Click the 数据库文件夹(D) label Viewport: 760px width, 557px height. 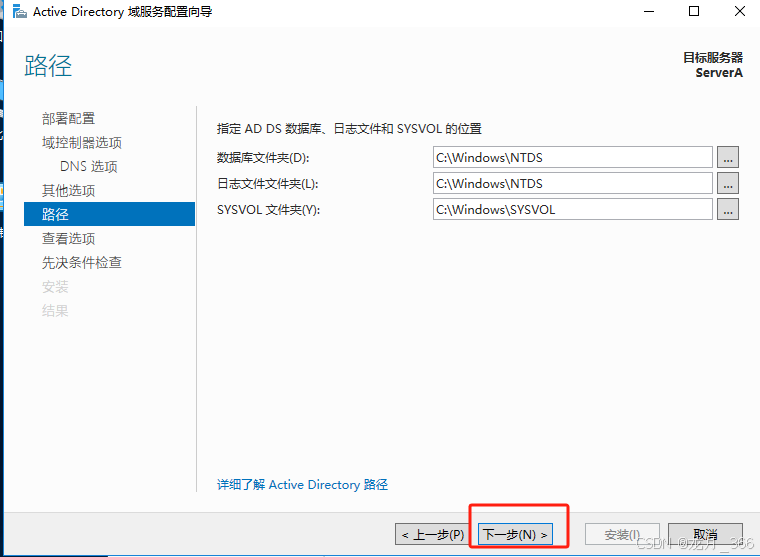pos(263,158)
